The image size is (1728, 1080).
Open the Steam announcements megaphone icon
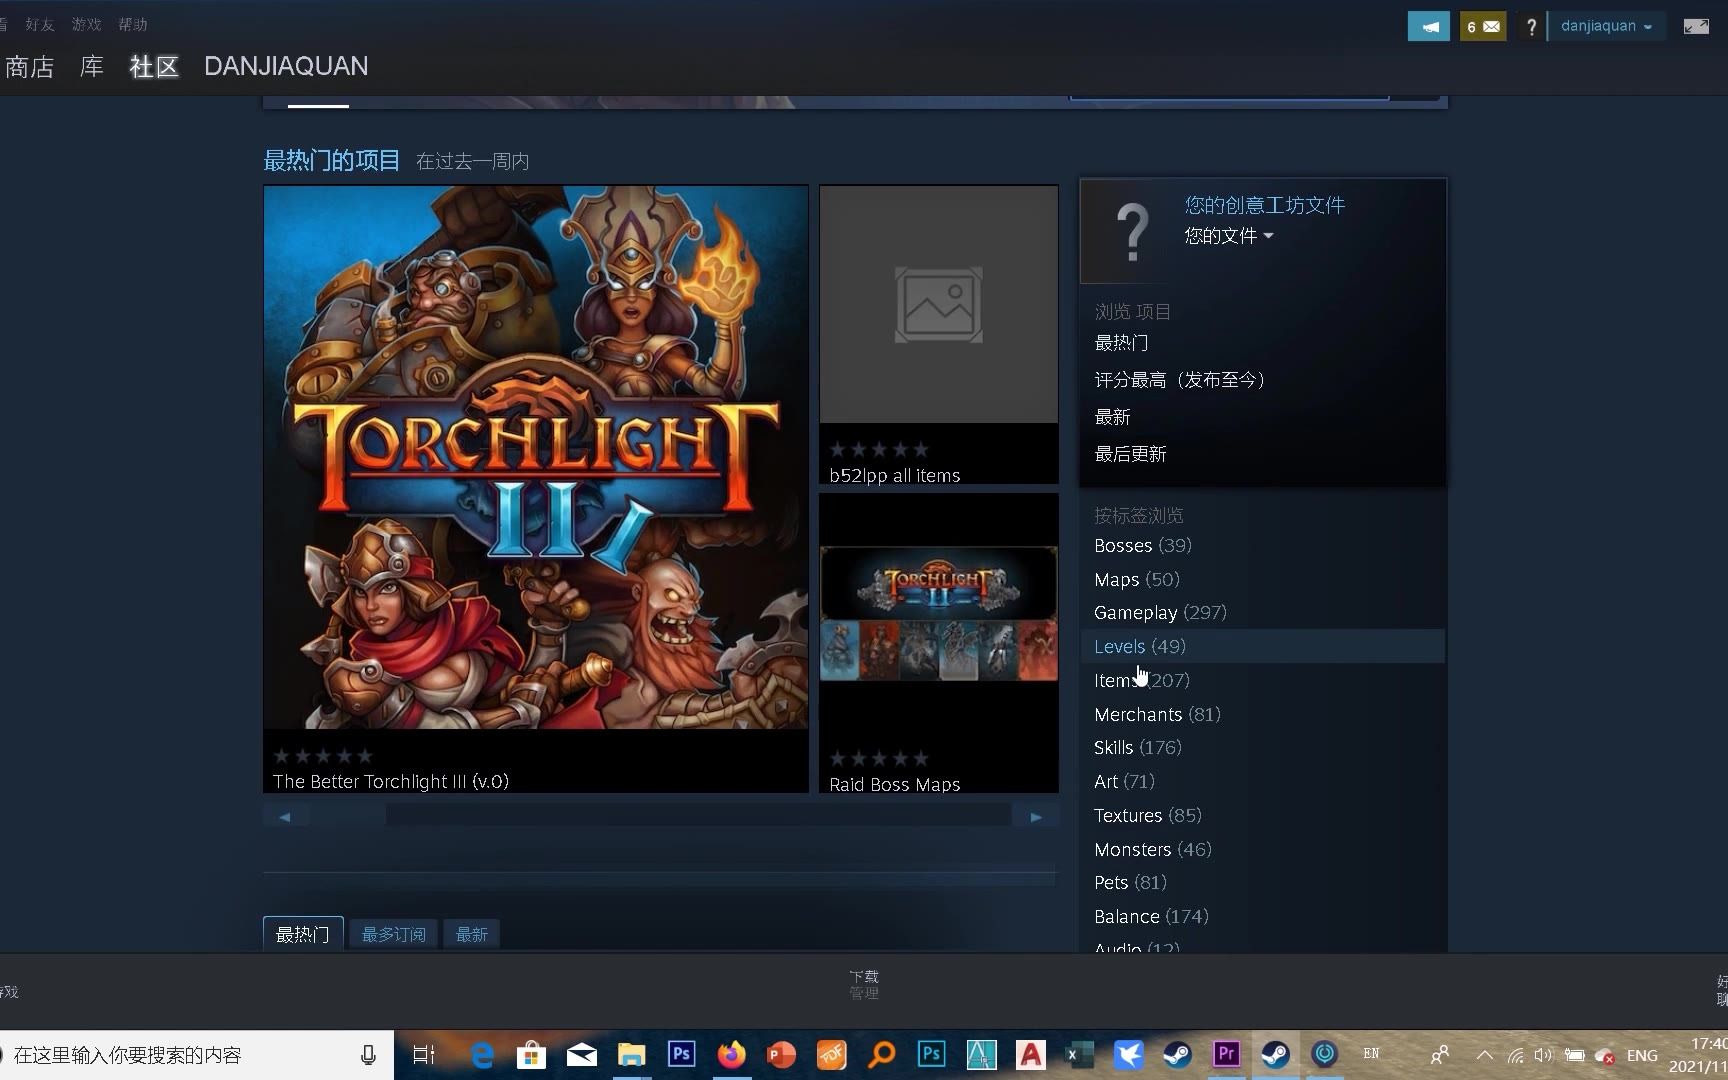click(x=1428, y=26)
